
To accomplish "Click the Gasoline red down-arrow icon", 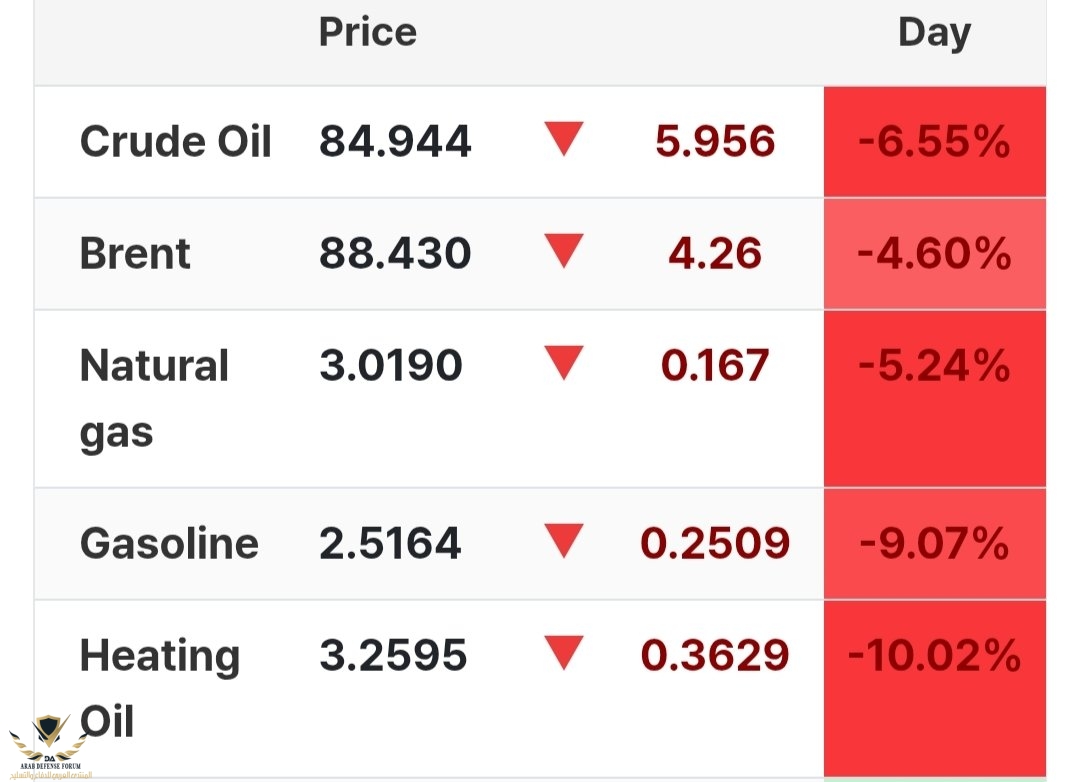I will click(563, 541).
